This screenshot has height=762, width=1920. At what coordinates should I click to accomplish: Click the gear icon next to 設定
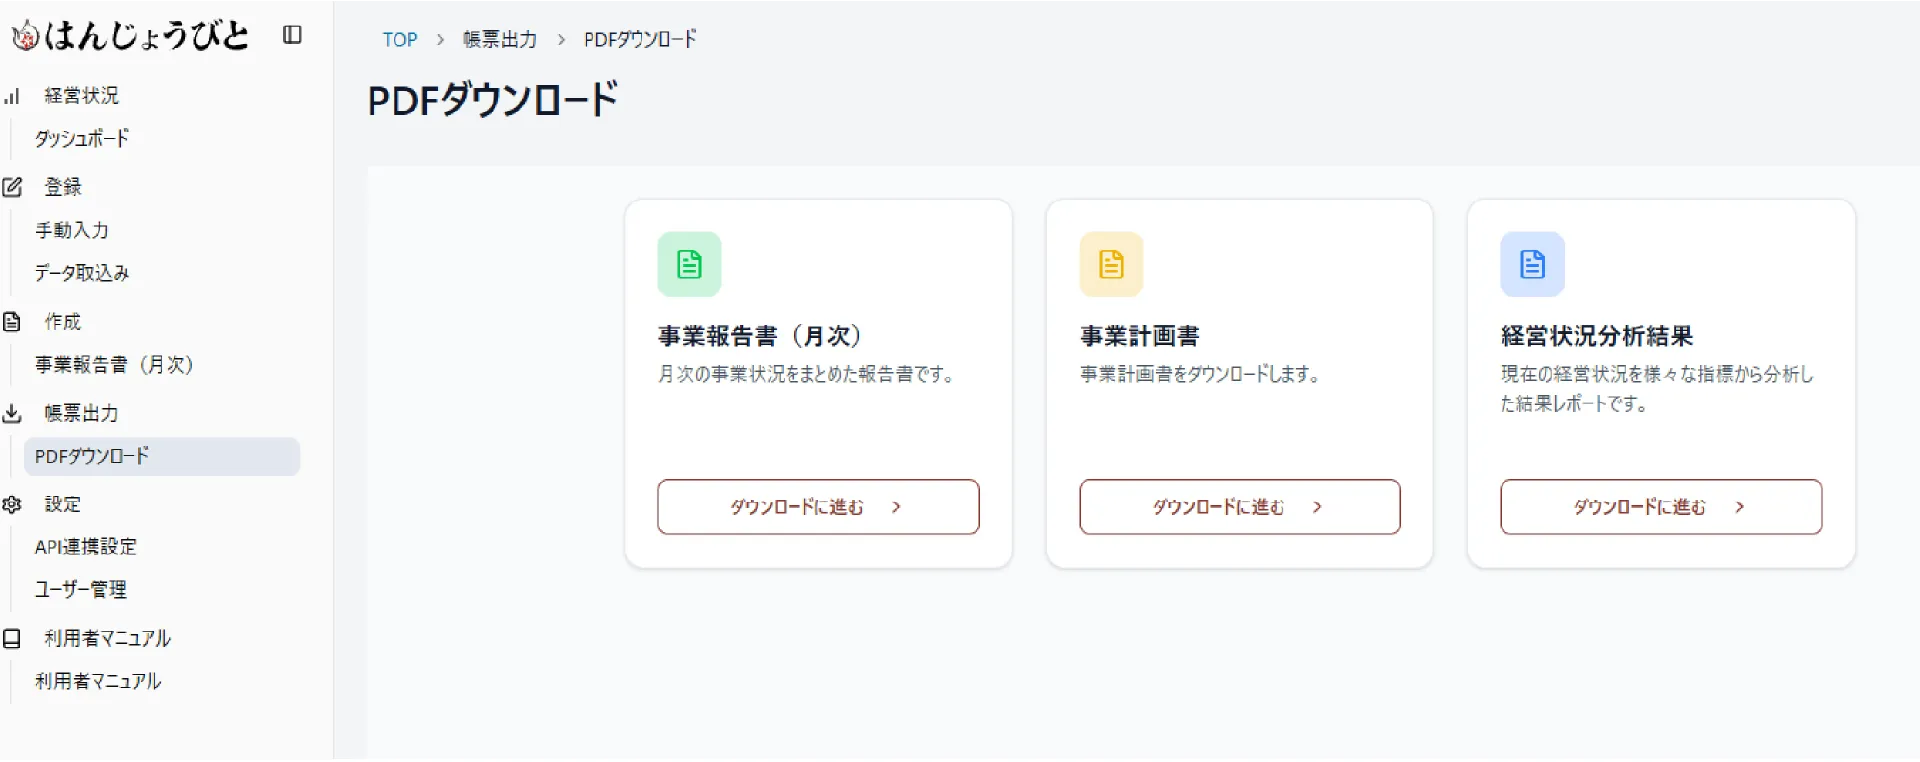pos(12,504)
